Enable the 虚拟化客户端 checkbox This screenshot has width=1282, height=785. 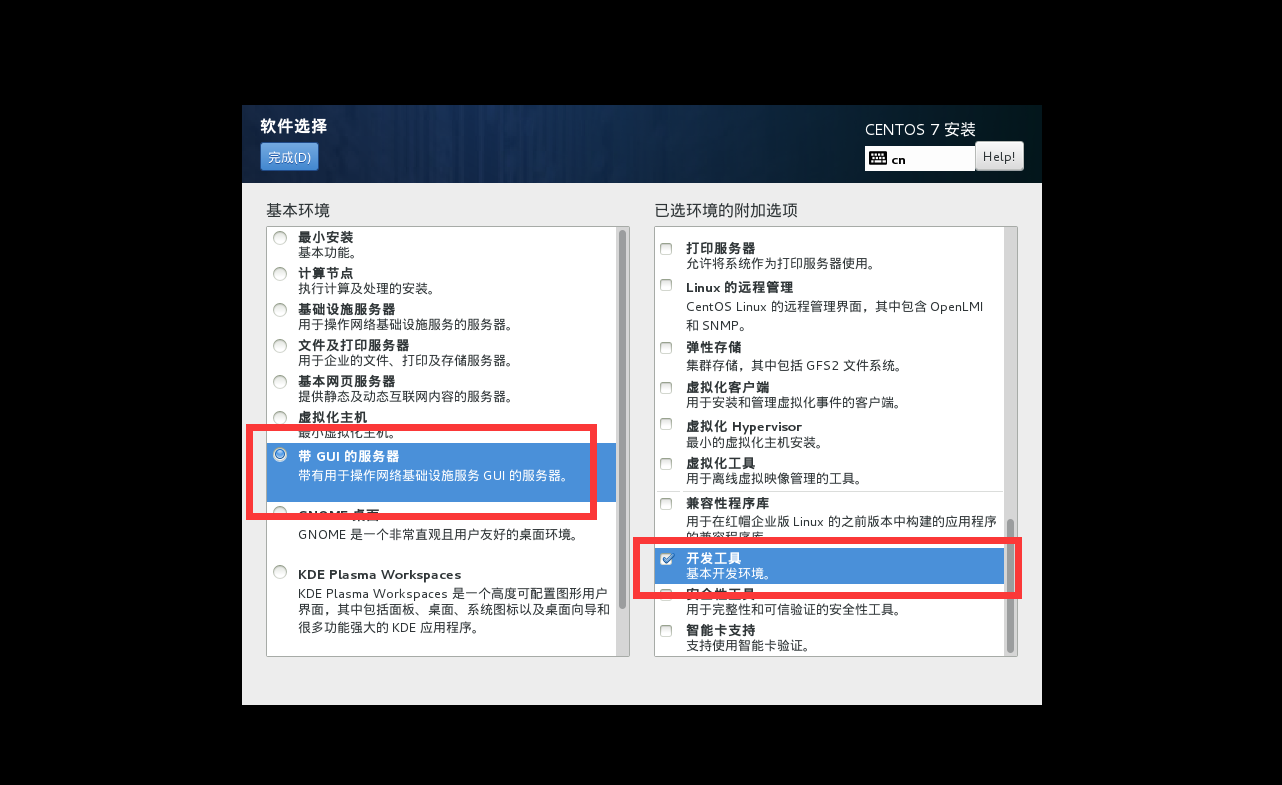(x=666, y=388)
